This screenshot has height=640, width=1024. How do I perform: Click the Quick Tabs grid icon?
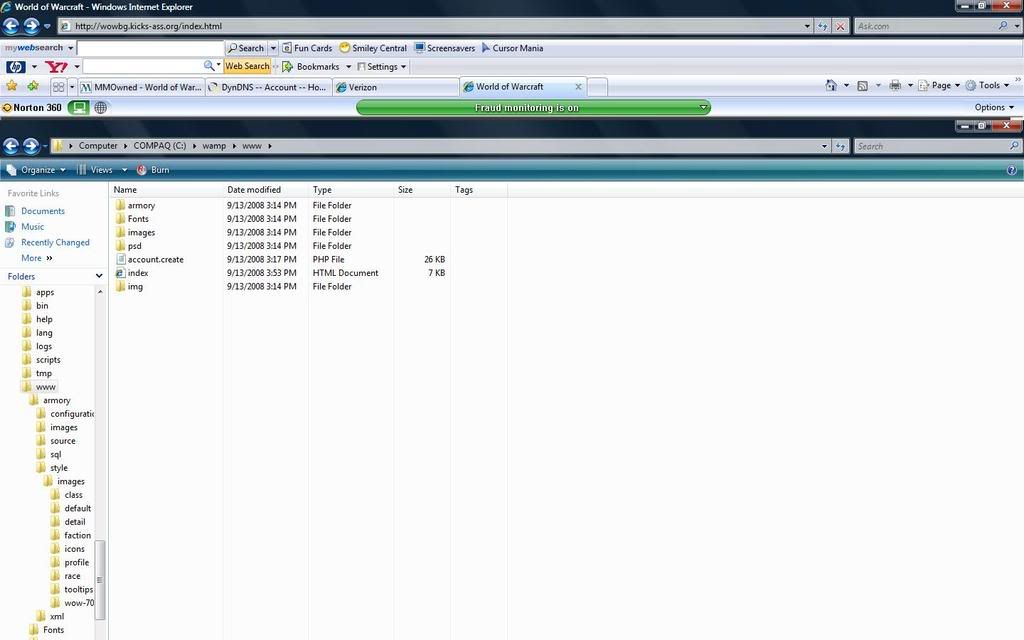58,87
